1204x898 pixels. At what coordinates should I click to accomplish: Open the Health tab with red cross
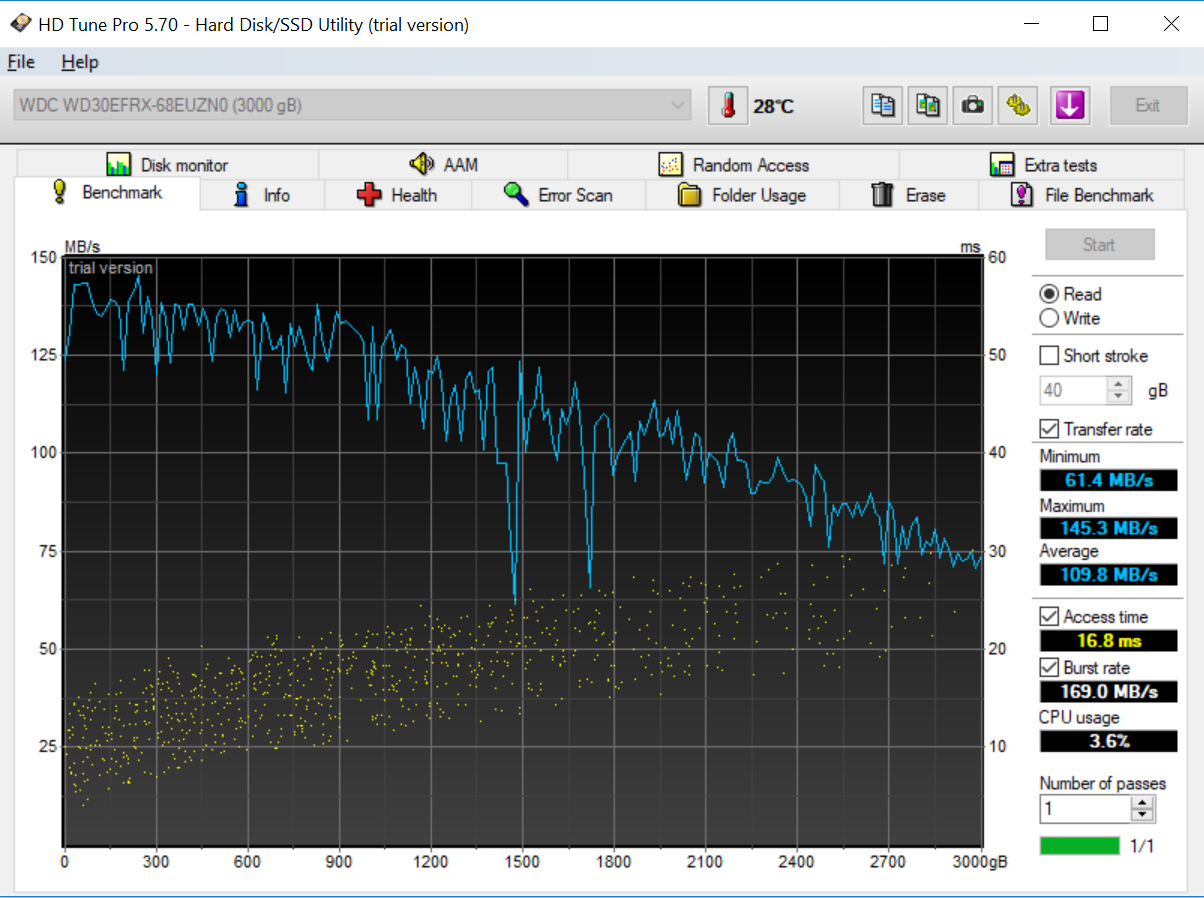(x=397, y=195)
